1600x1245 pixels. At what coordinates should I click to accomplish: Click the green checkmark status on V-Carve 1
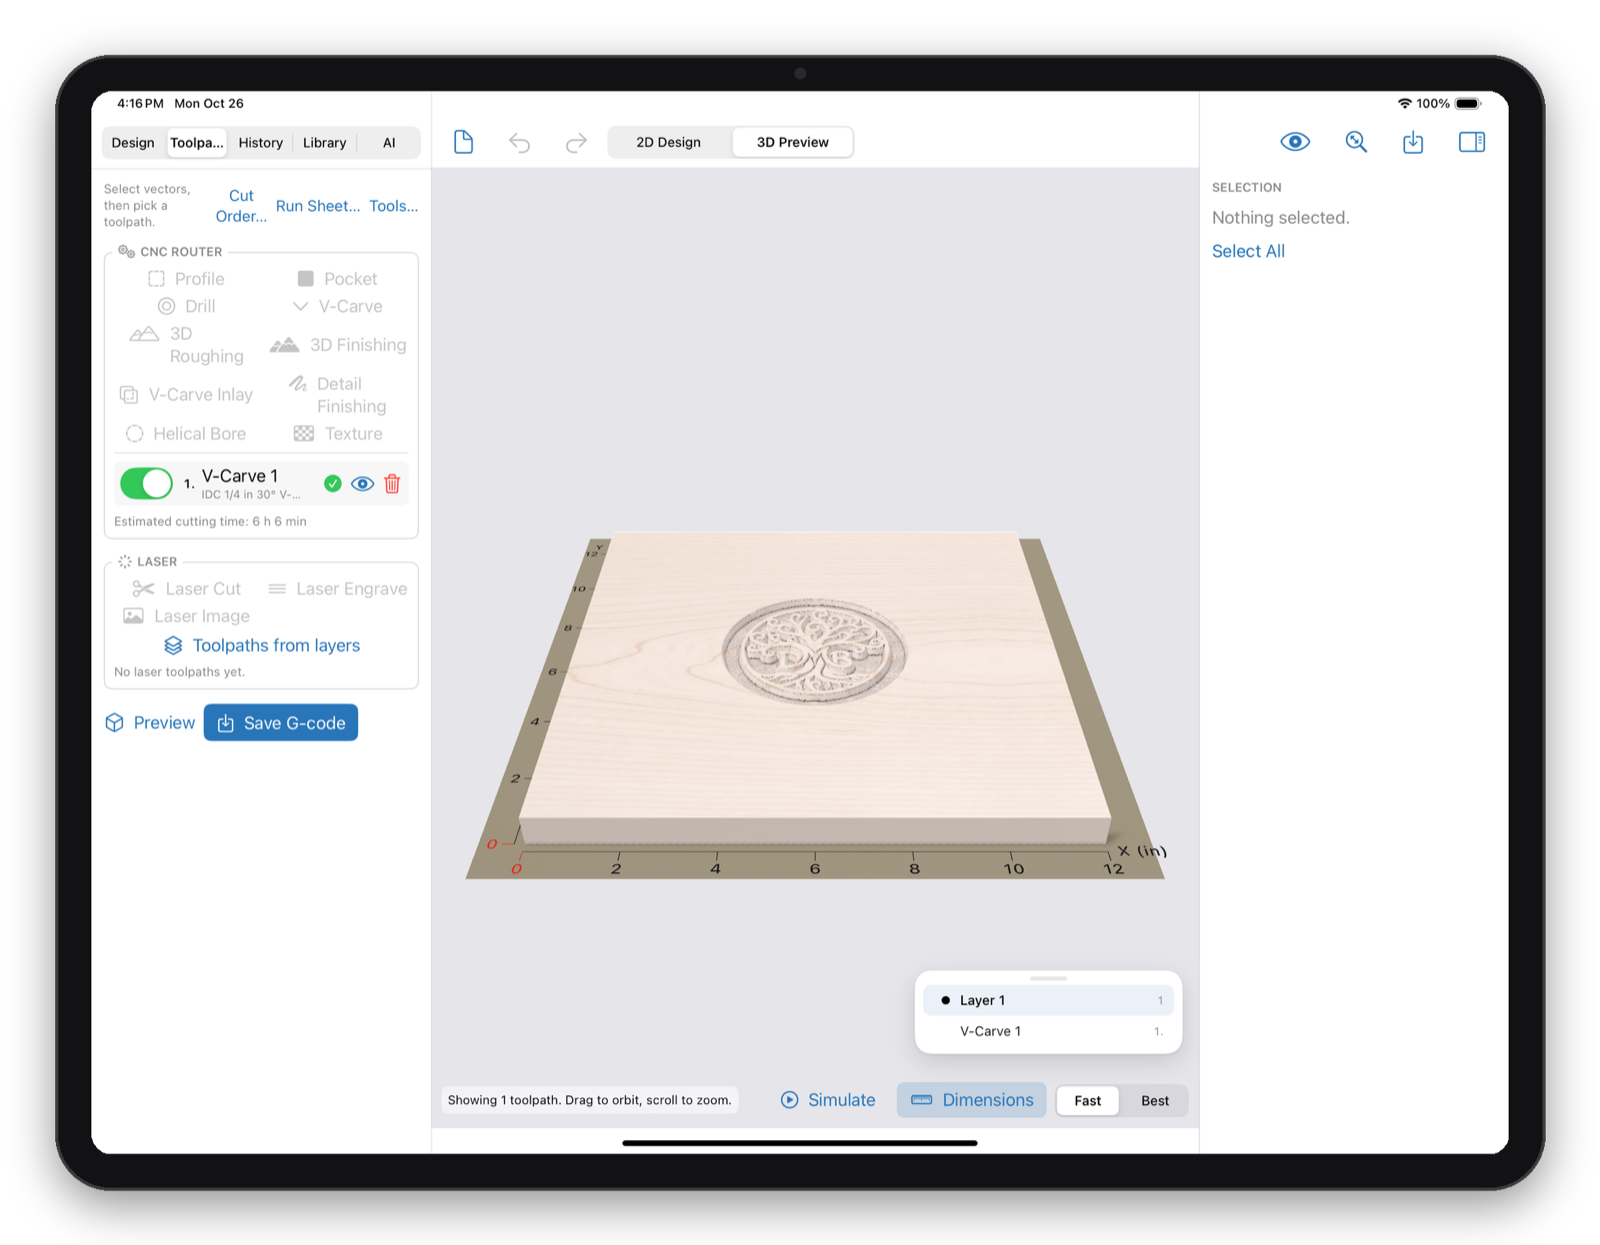[x=333, y=484]
